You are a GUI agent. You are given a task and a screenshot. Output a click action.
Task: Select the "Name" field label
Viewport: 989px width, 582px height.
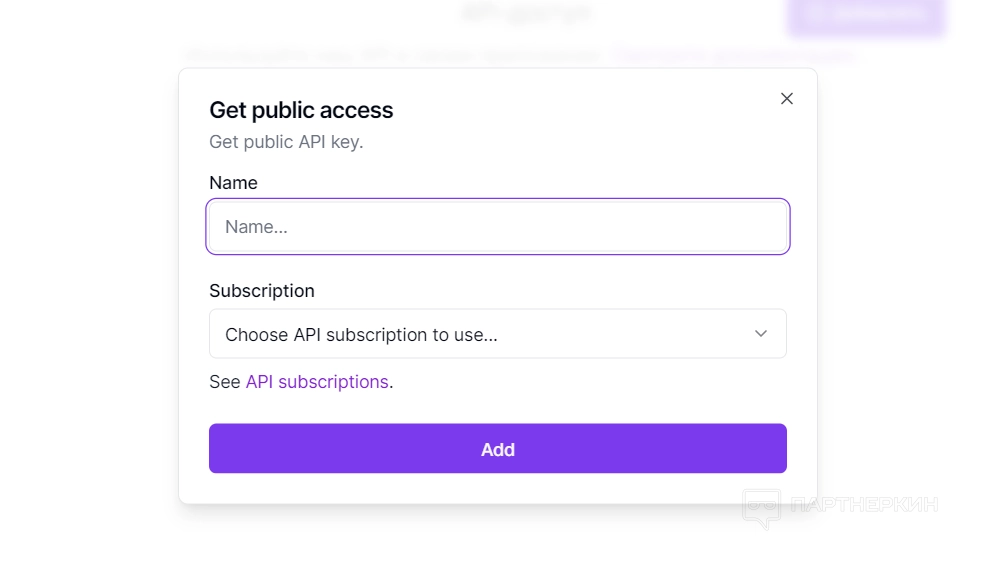[x=233, y=183]
